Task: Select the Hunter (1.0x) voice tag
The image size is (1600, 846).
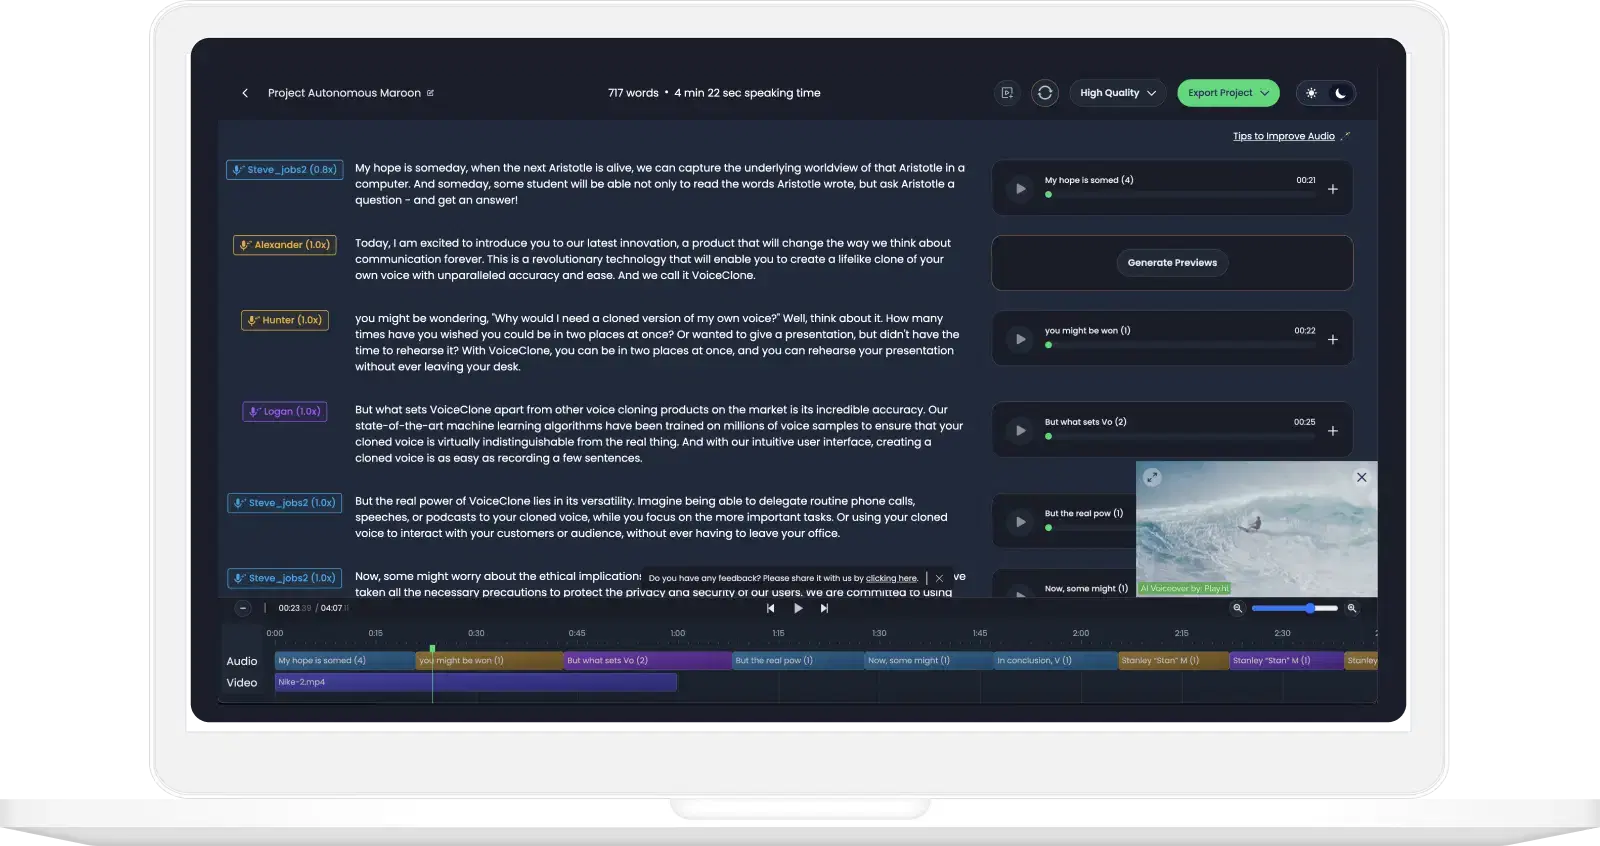Action: click(285, 320)
